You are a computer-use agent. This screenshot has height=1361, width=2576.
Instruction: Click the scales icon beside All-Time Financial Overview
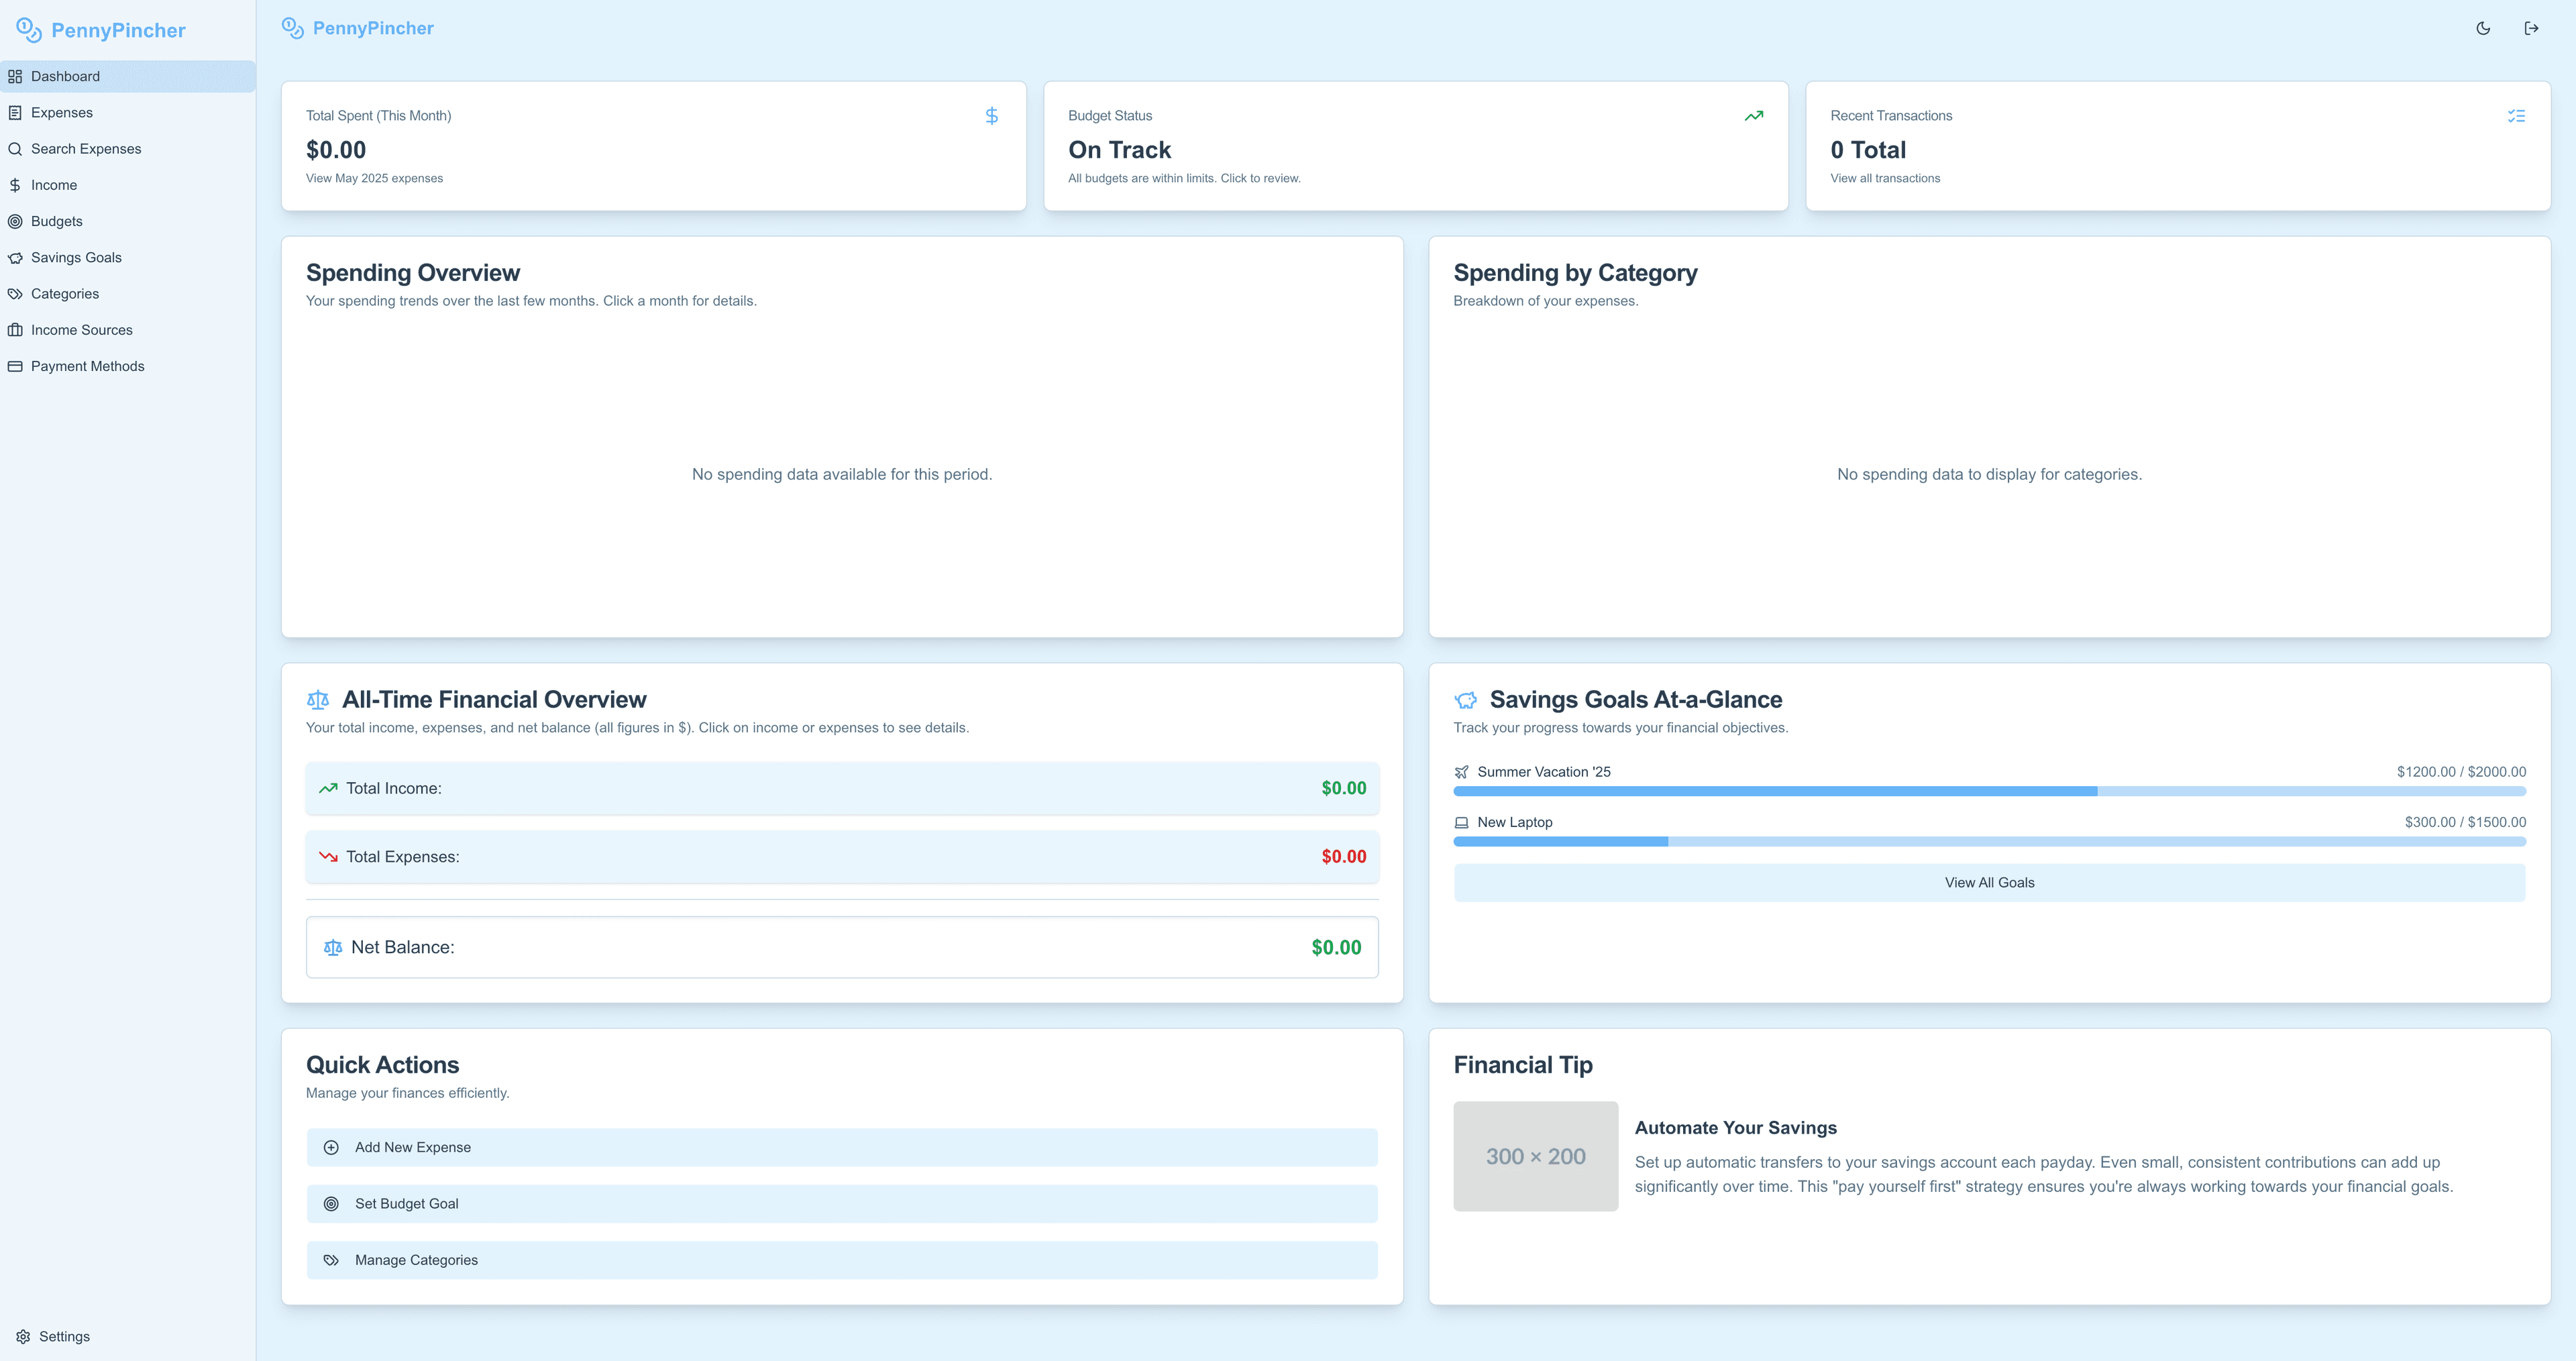point(318,700)
